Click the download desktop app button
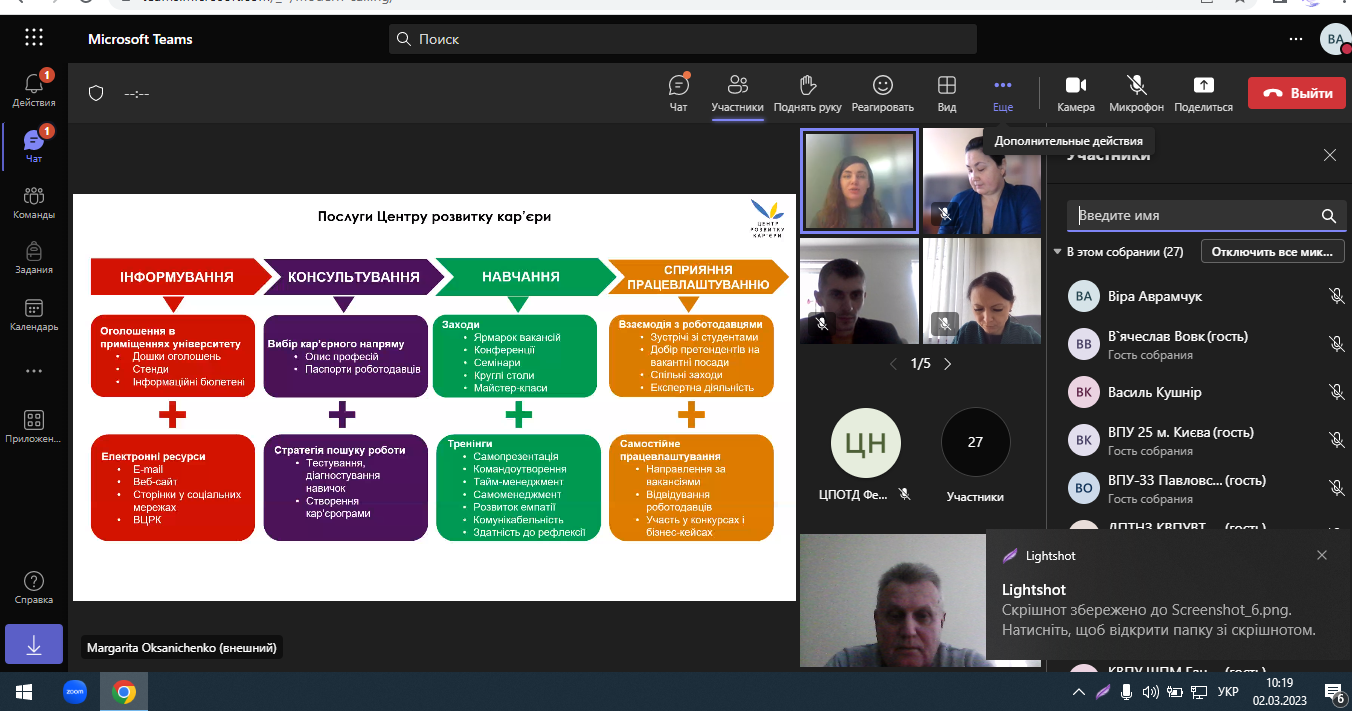The width and height of the screenshot is (1352, 711). click(34, 645)
